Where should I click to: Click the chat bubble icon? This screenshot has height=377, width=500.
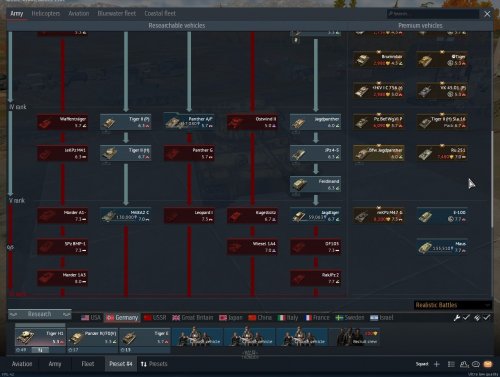(476, 364)
